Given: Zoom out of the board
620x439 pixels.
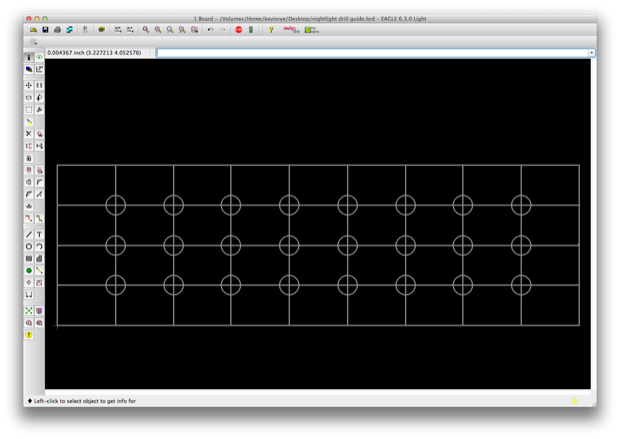Looking at the screenshot, I should pyautogui.click(x=170, y=30).
